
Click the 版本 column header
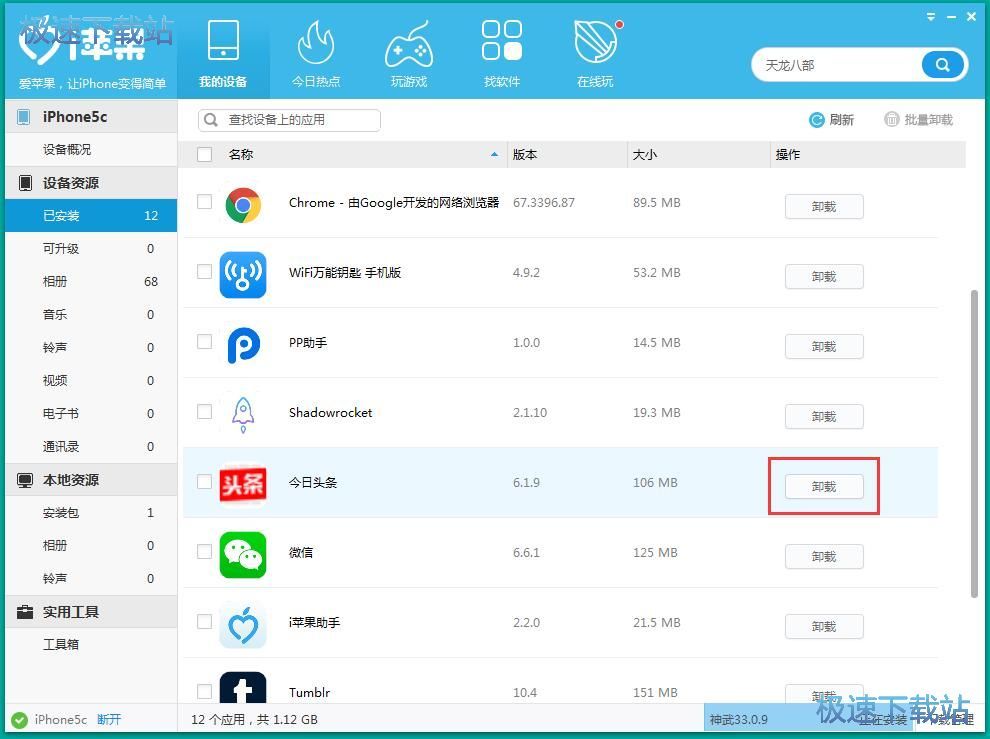(x=568, y=155)
